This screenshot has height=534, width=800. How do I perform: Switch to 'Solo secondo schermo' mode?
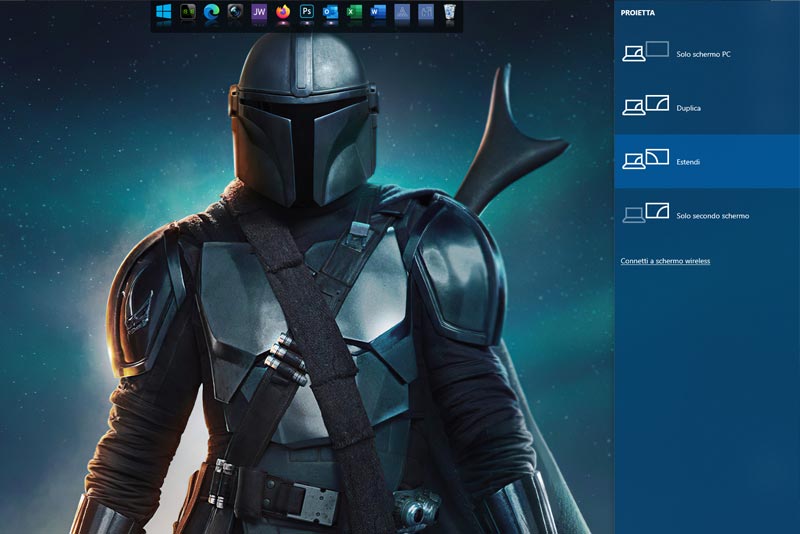pyautogui.click(x=707, y=215)
